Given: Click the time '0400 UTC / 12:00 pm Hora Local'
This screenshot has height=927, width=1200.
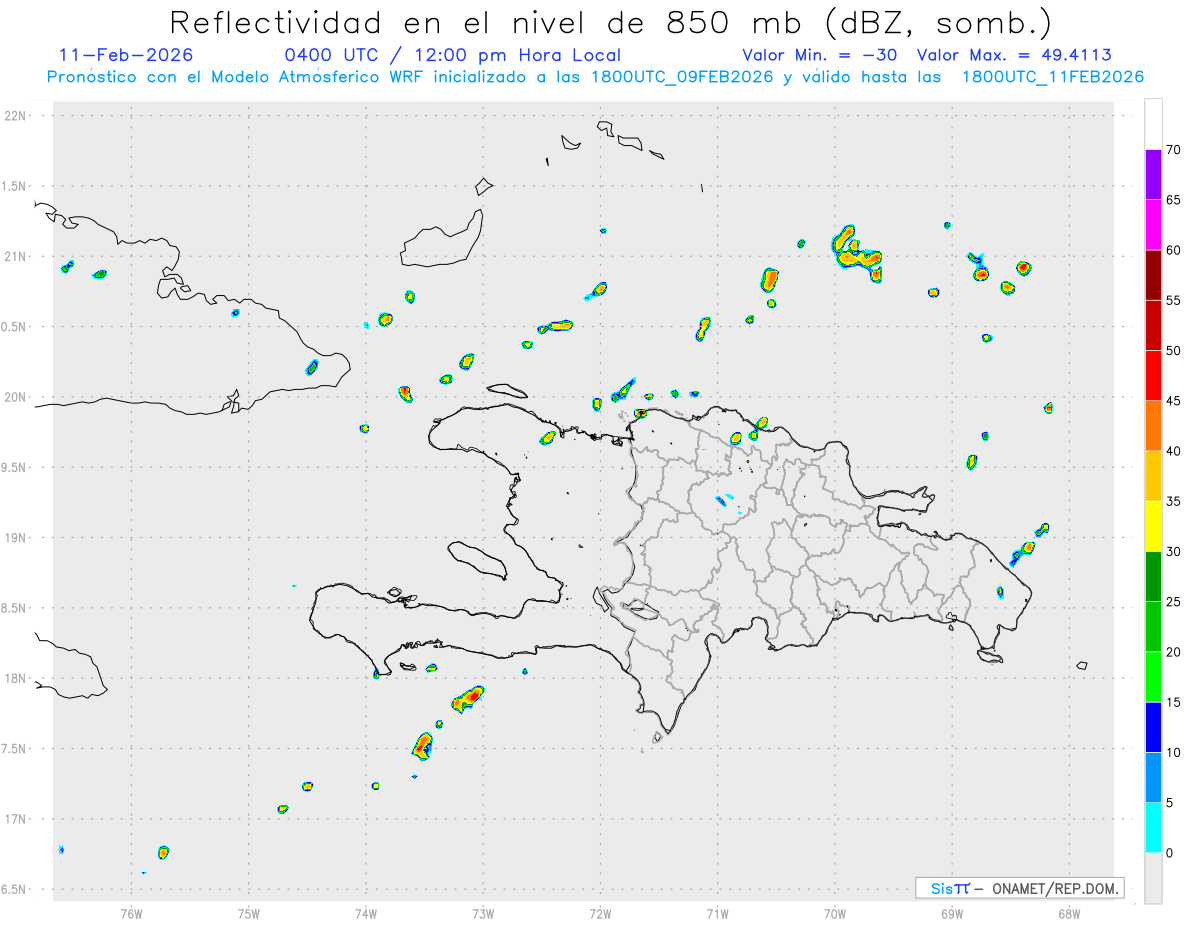Looking at the screenshot, I should pos(453,55).
